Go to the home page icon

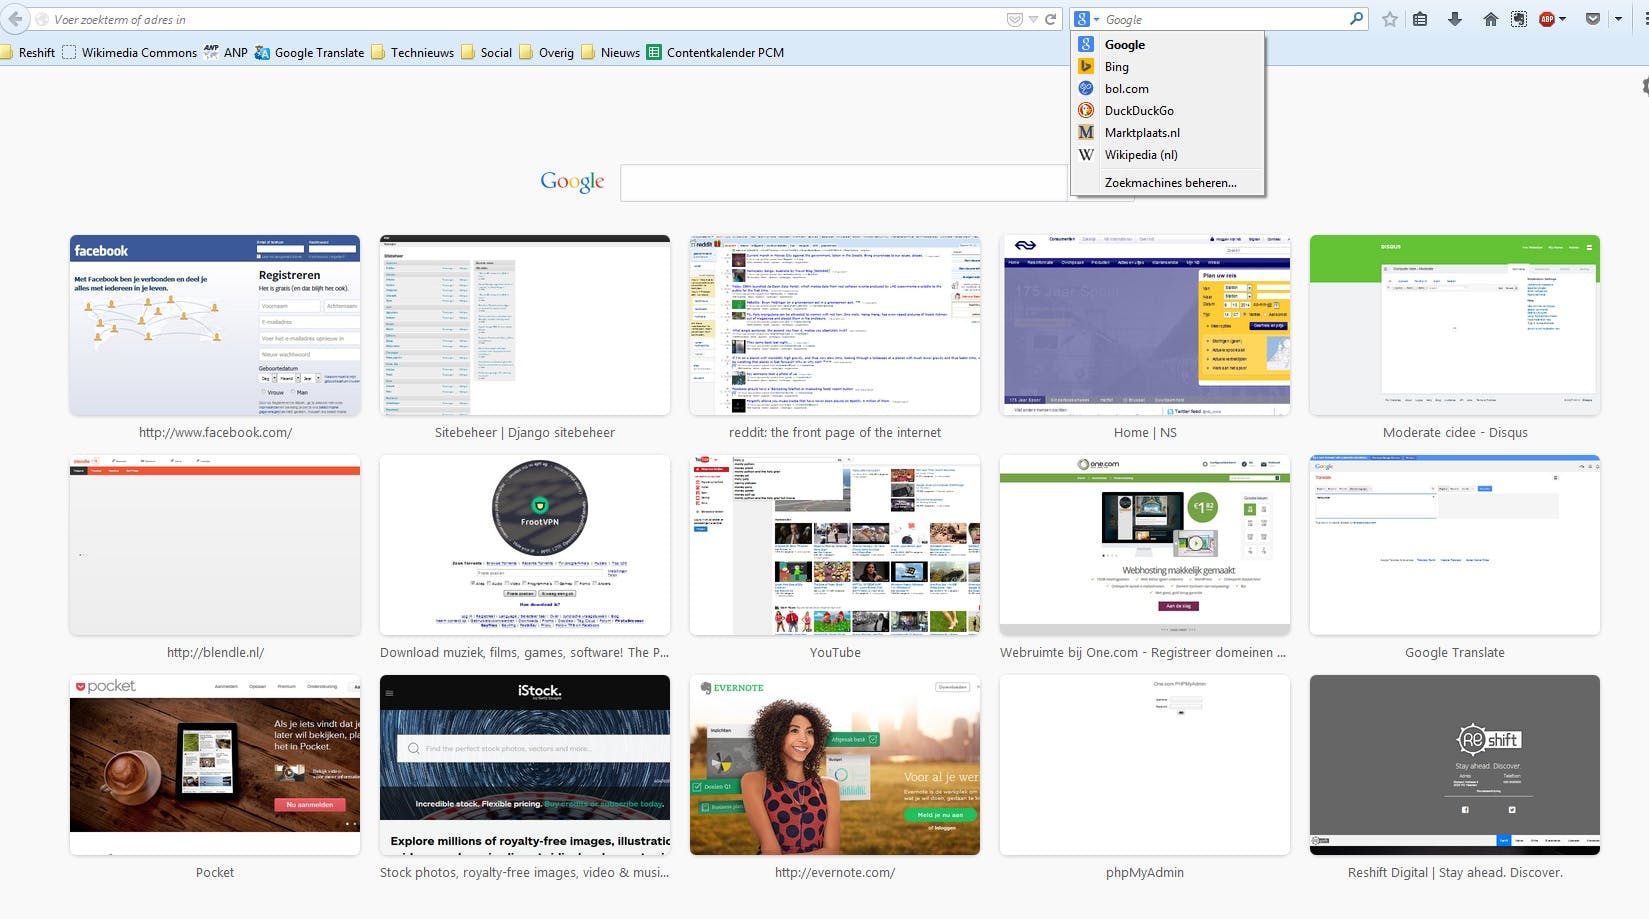[1490, 19]
